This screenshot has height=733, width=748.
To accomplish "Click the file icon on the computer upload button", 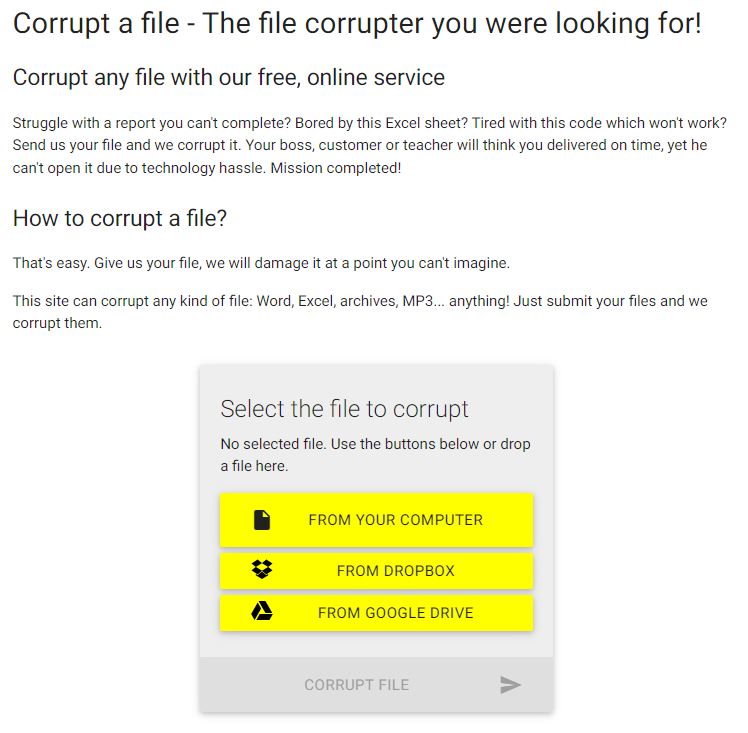I will coord(262,520).
